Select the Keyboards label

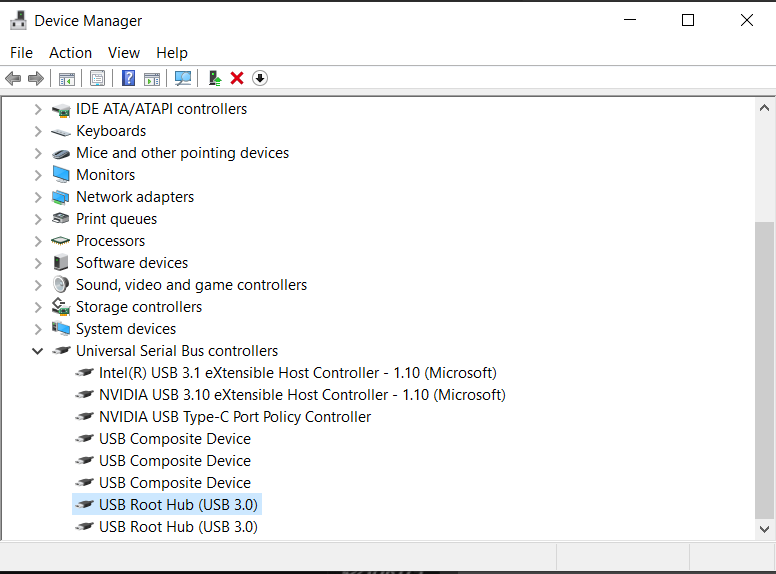click(x=111, y=131)
